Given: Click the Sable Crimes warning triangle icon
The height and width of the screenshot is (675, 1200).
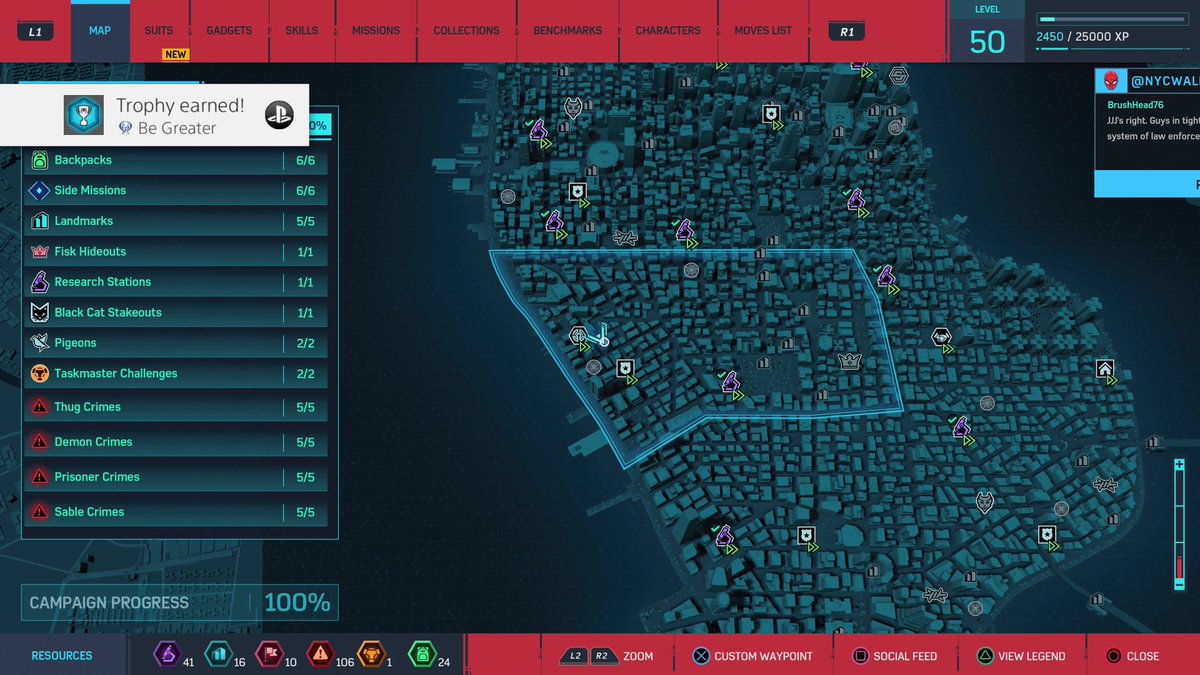Looking at the screenshot, I should click(40, 512).
